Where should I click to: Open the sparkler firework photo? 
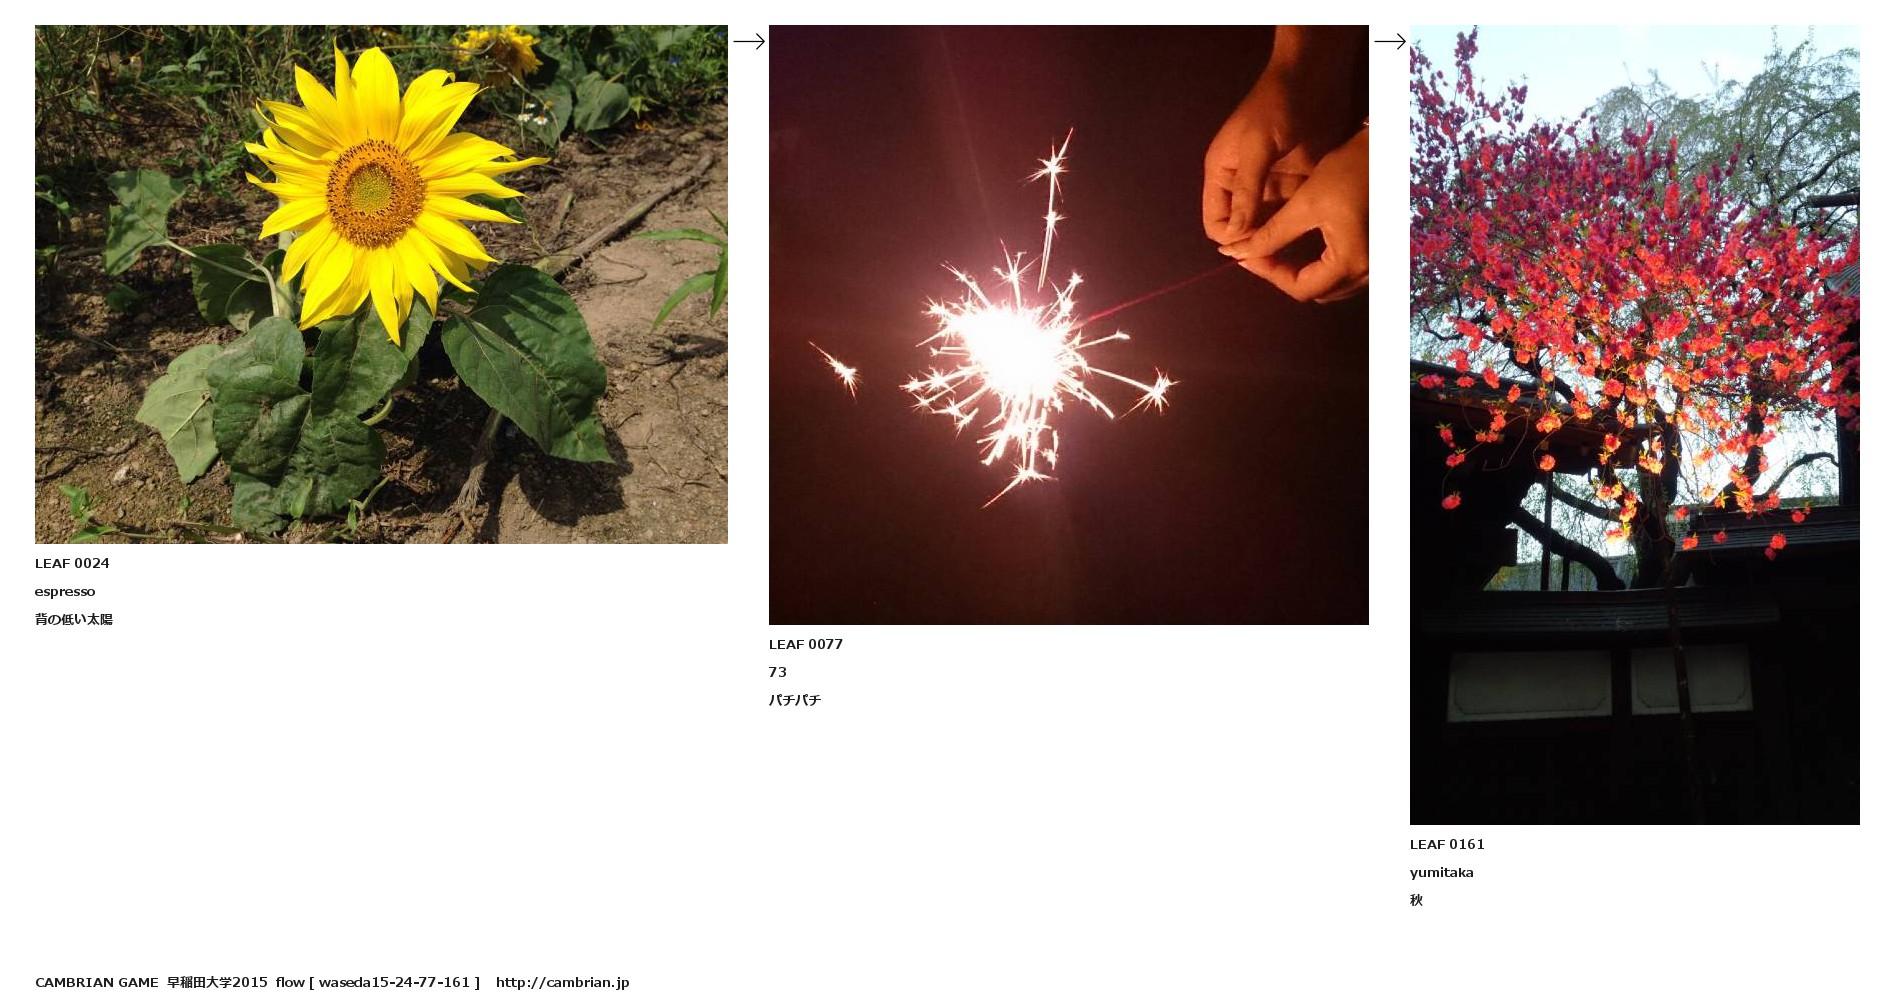1068,325
